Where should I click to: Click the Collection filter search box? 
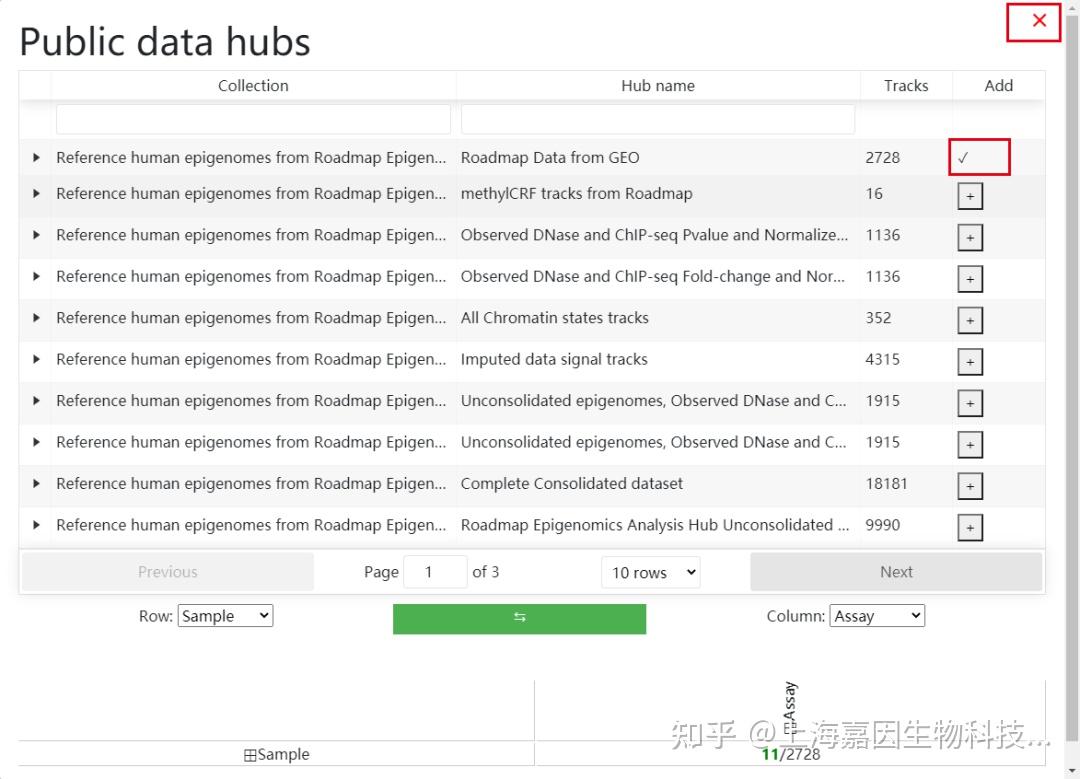[x=253, y=118]
